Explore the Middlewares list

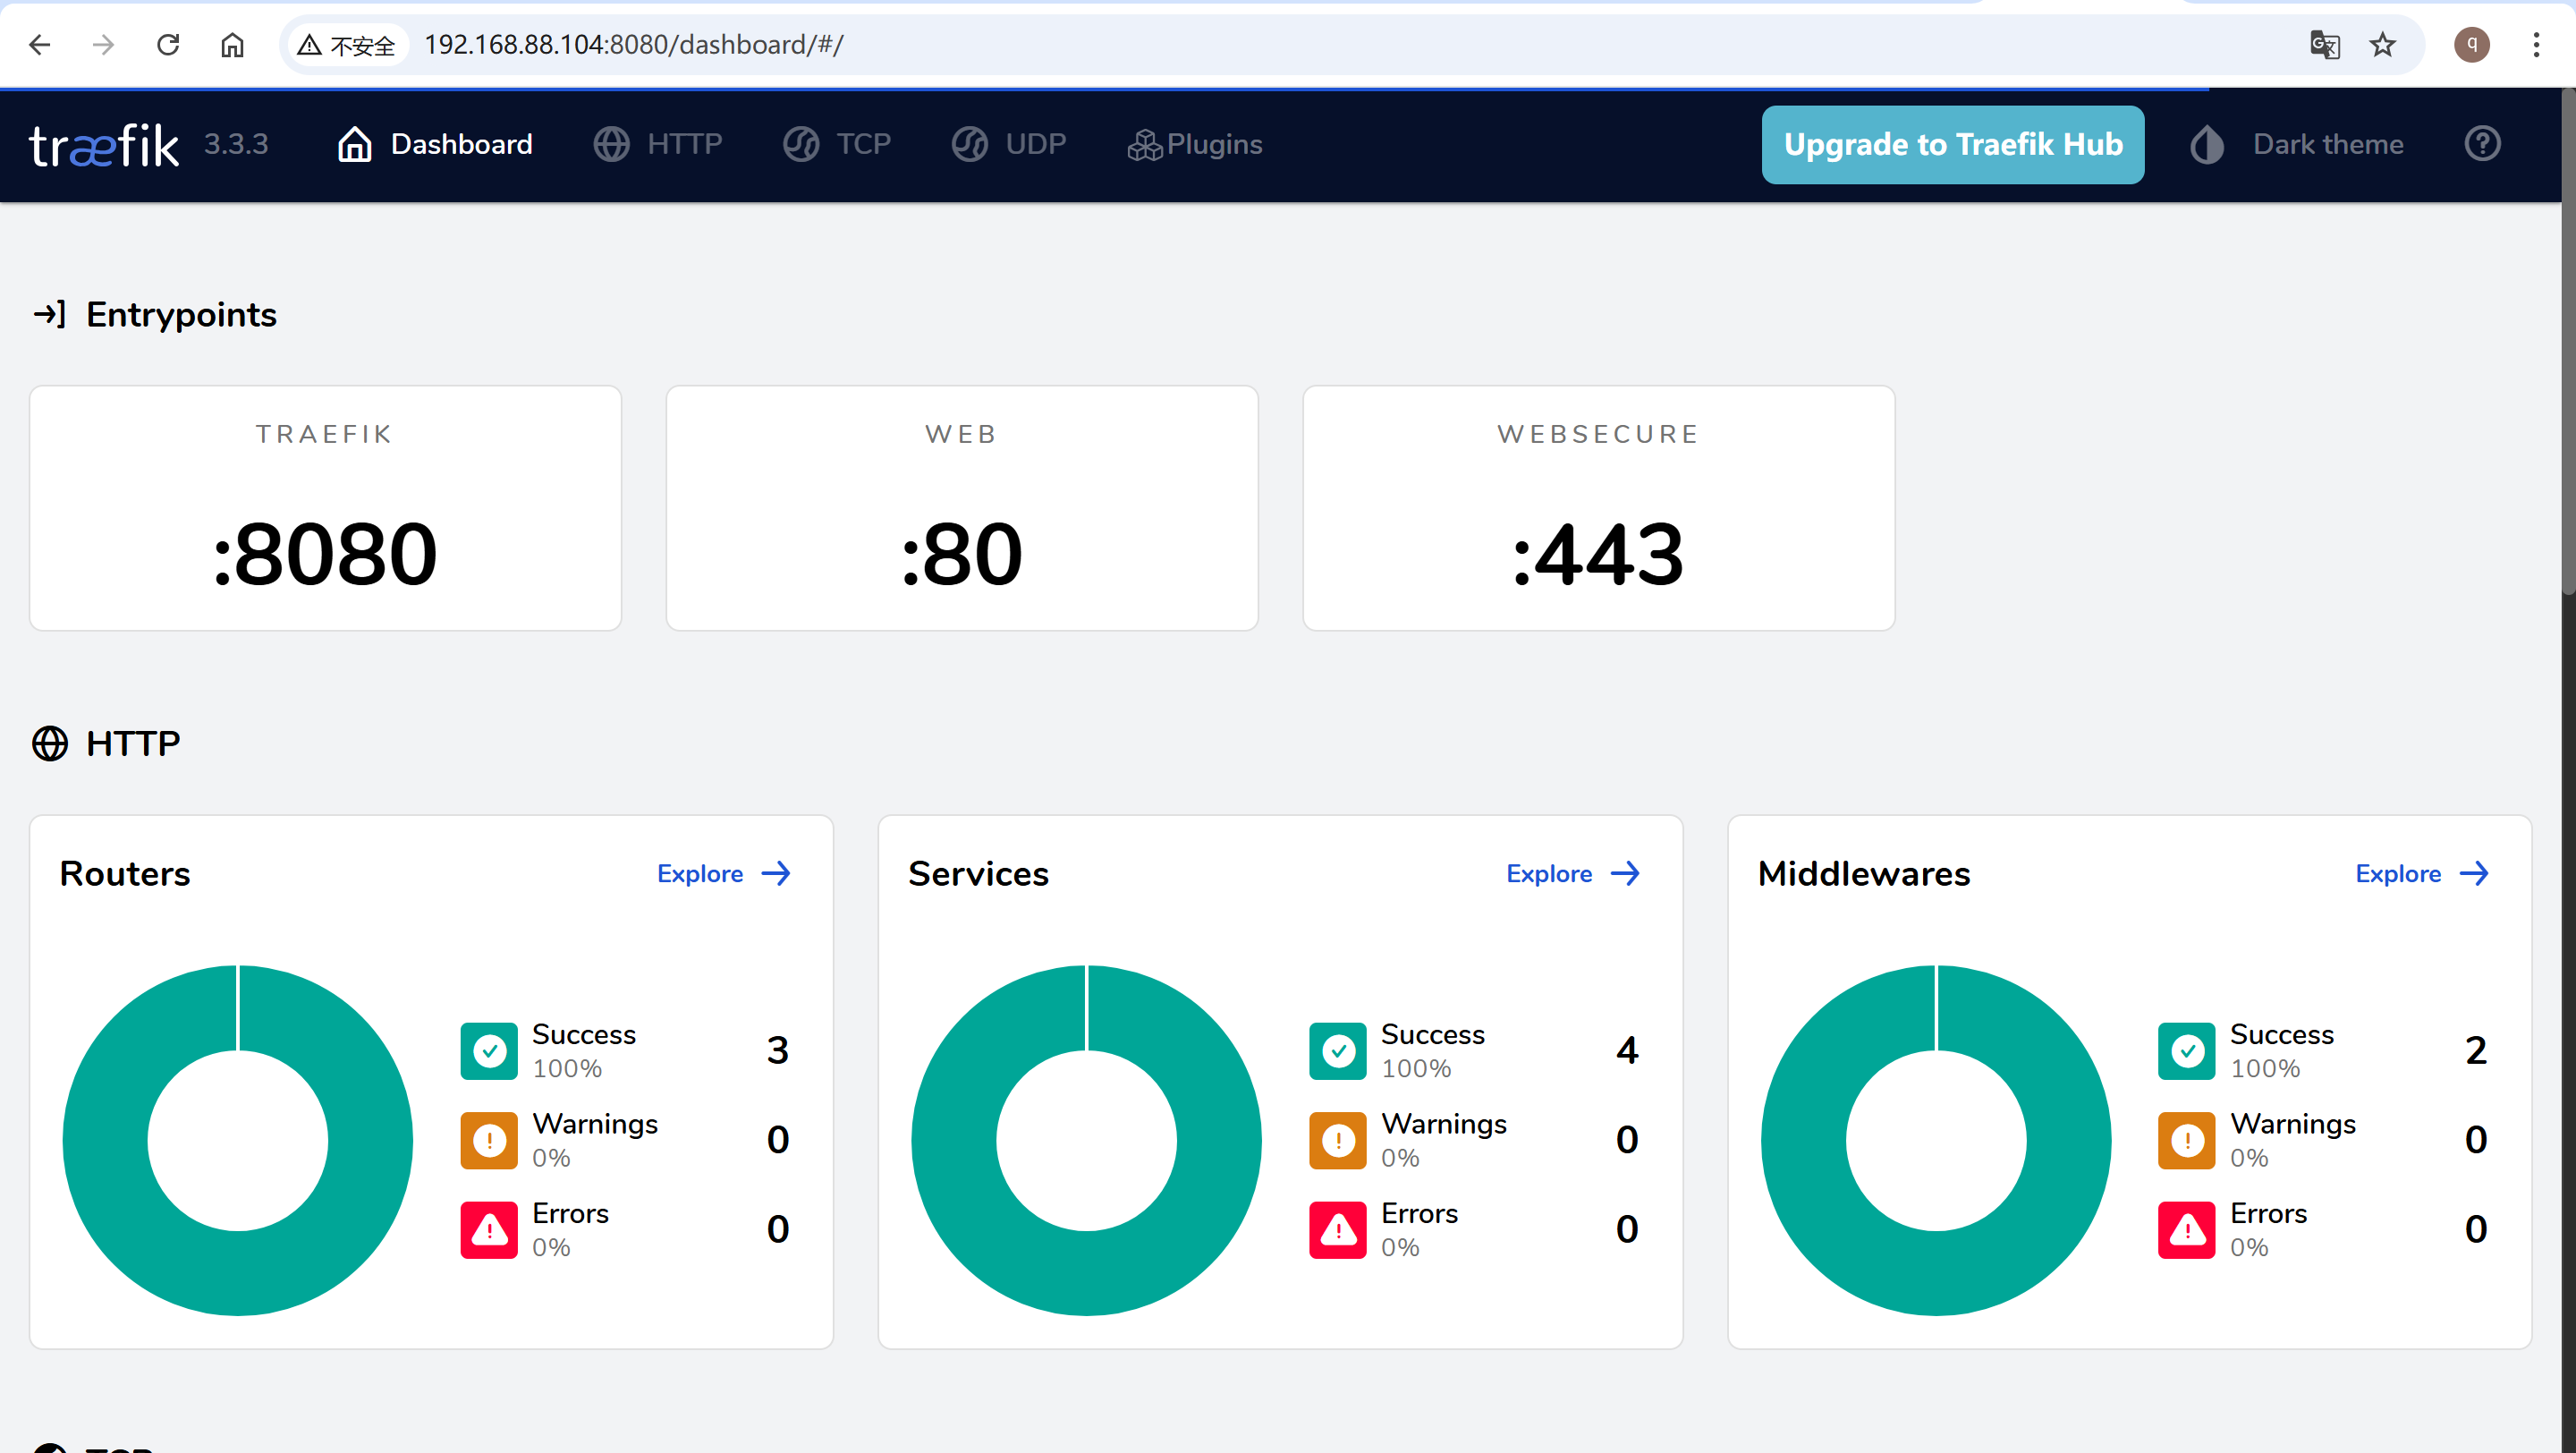pos(2422,873)
